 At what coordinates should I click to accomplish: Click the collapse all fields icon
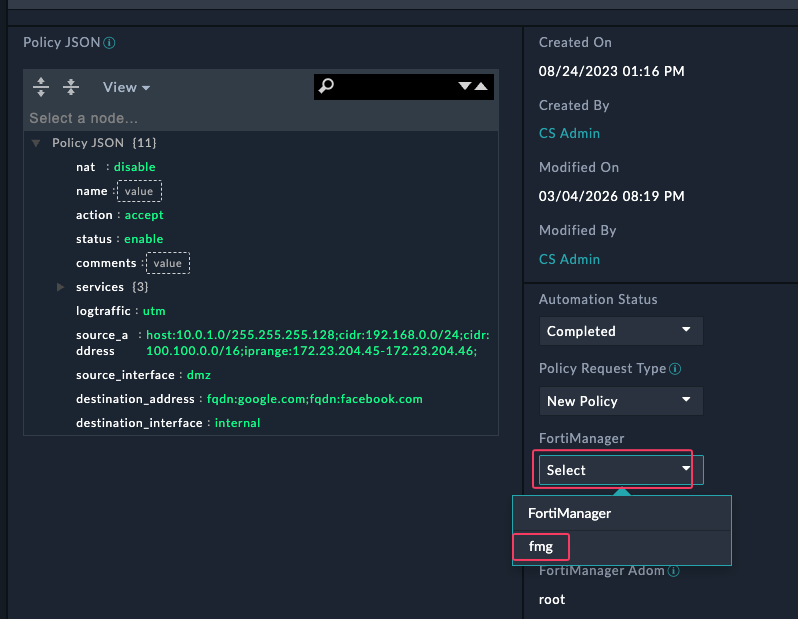[71, 87]
